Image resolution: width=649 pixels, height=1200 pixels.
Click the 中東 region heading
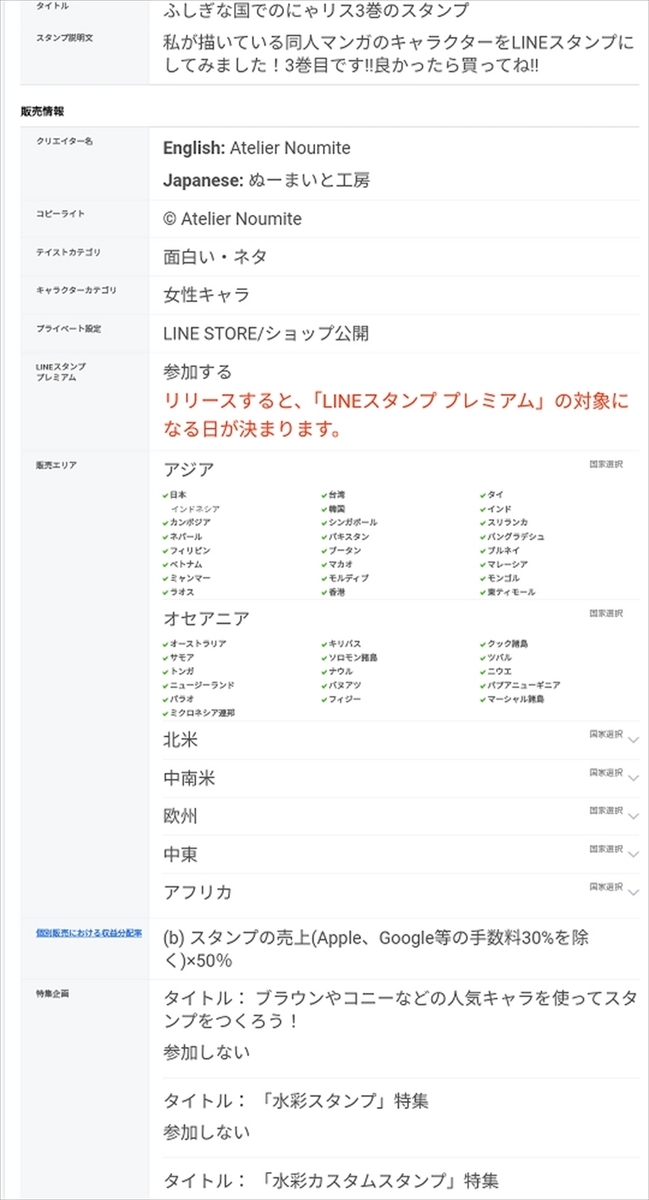coord(181,854)
